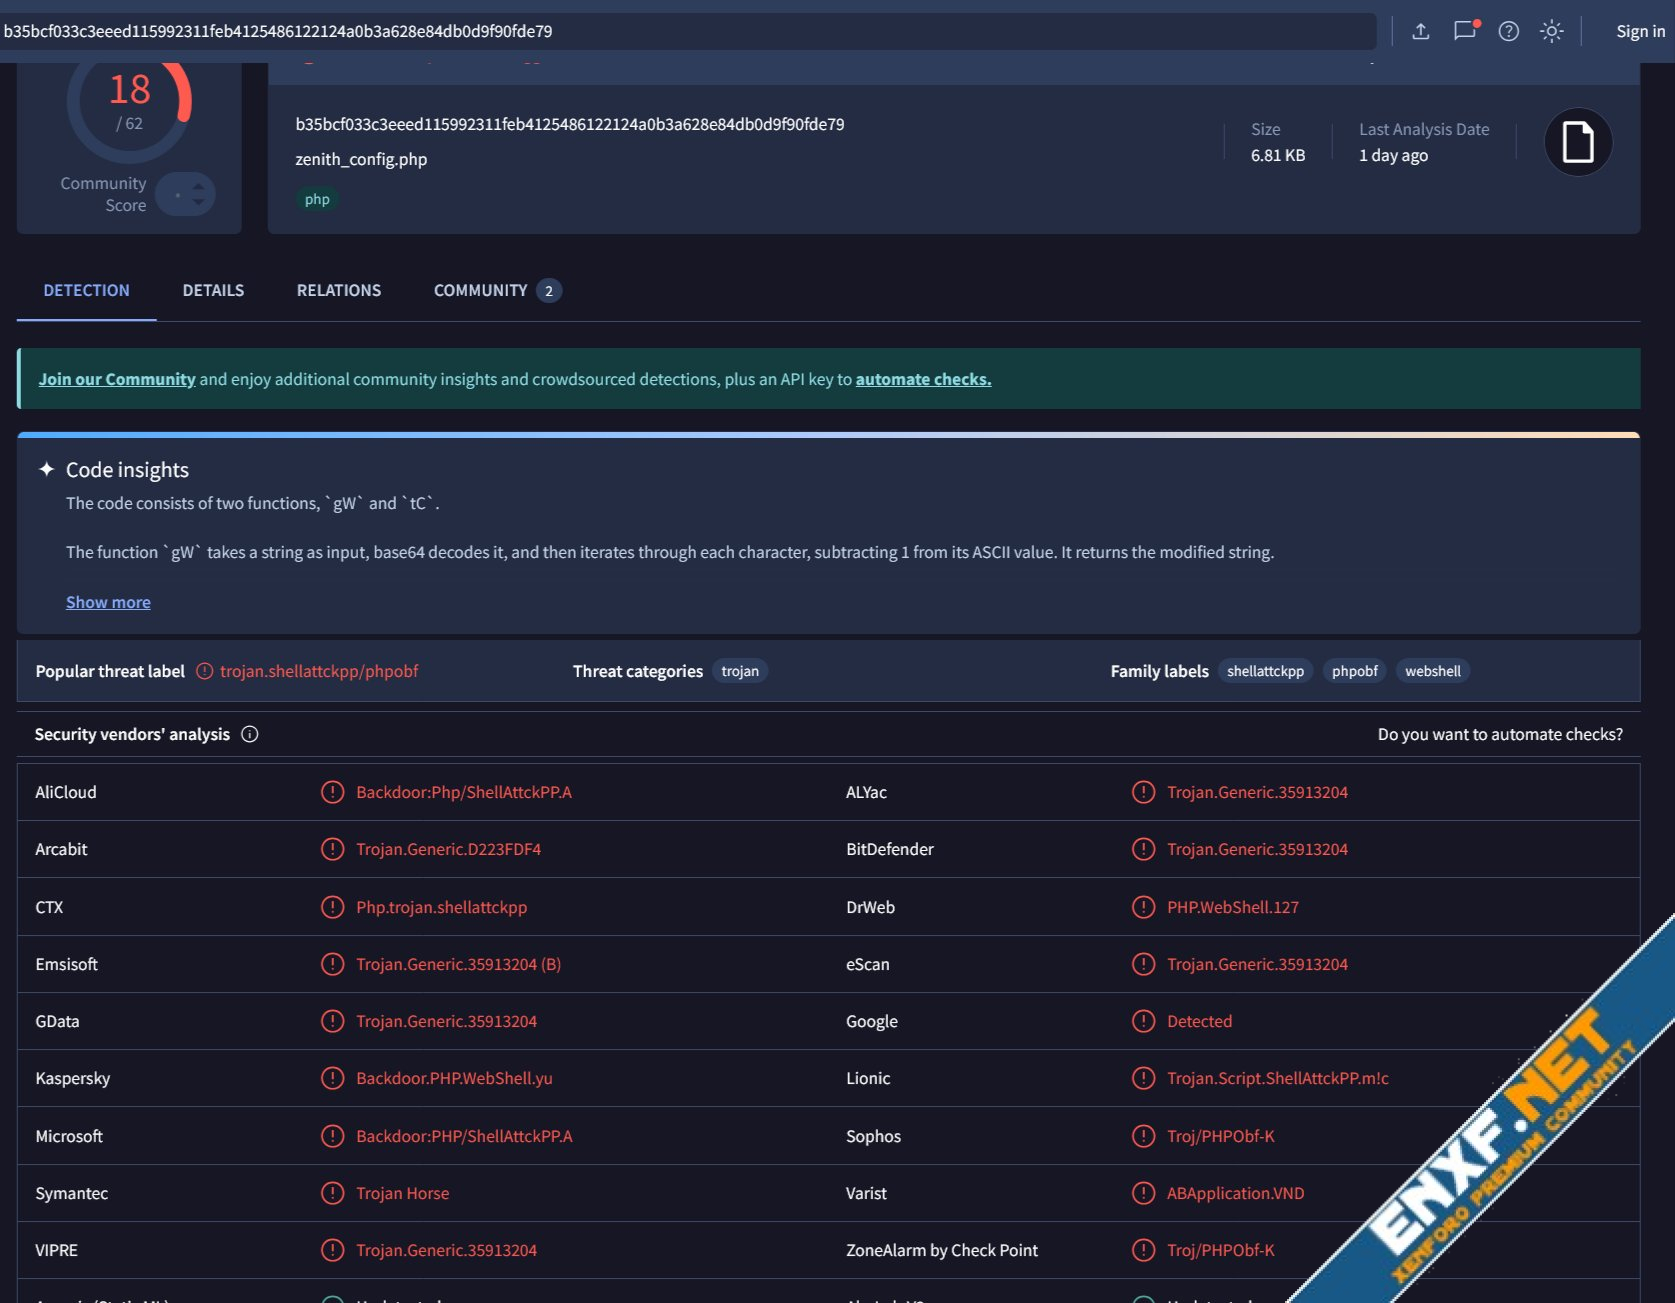Select the Backdoor.PHP.WebShell.yu Kaspersky result
Screen dimensions: 1675x1303
[454, 1078]
